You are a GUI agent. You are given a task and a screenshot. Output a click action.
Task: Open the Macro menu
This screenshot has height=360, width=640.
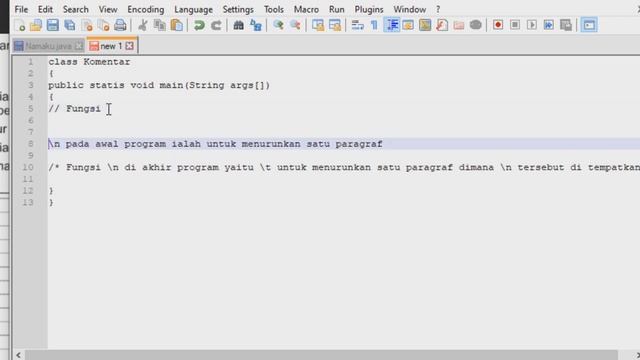coord(306,9)
